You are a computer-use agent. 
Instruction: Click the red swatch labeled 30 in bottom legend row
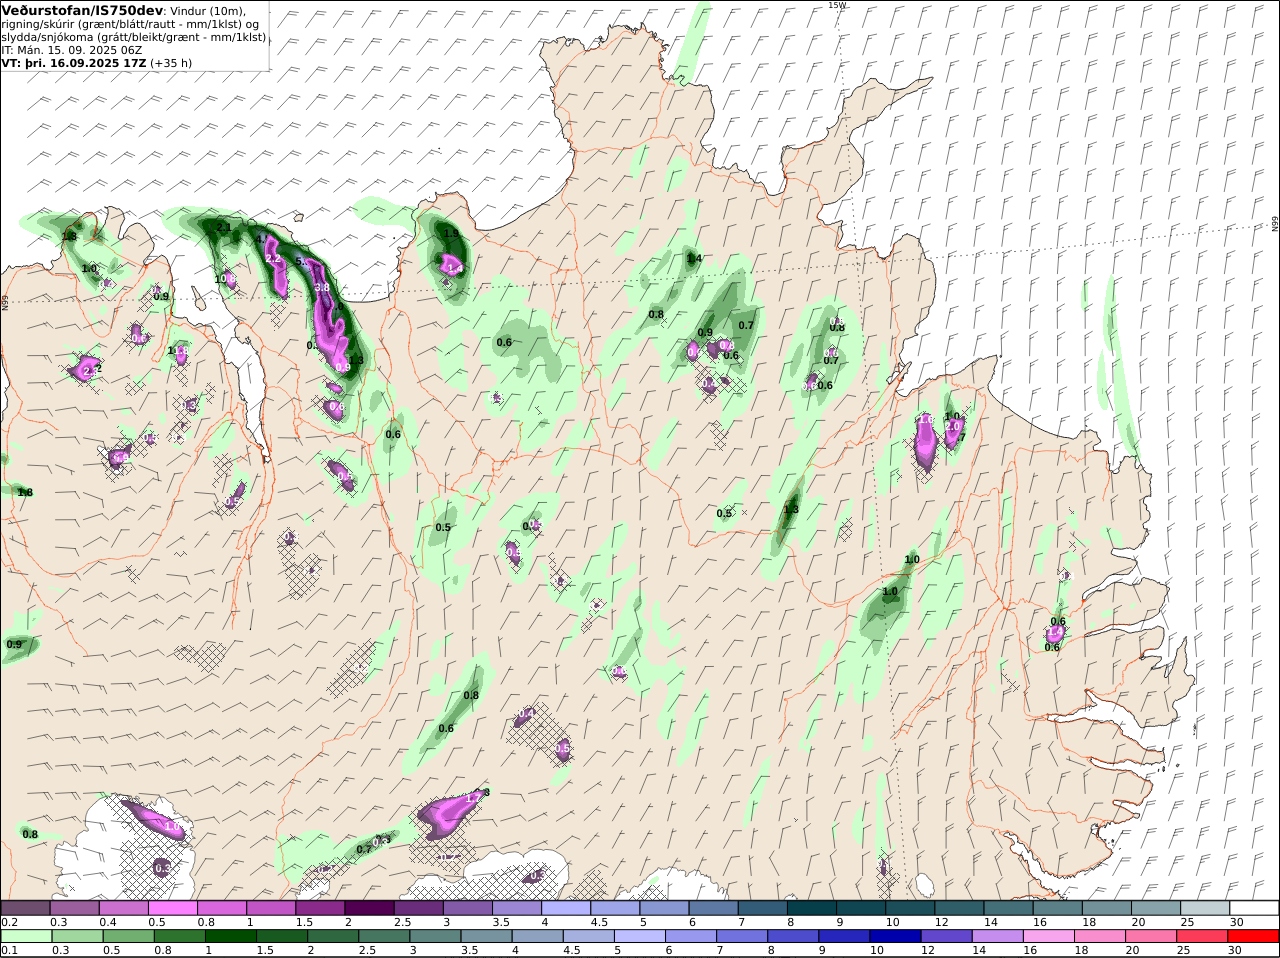pos(1254,937)
